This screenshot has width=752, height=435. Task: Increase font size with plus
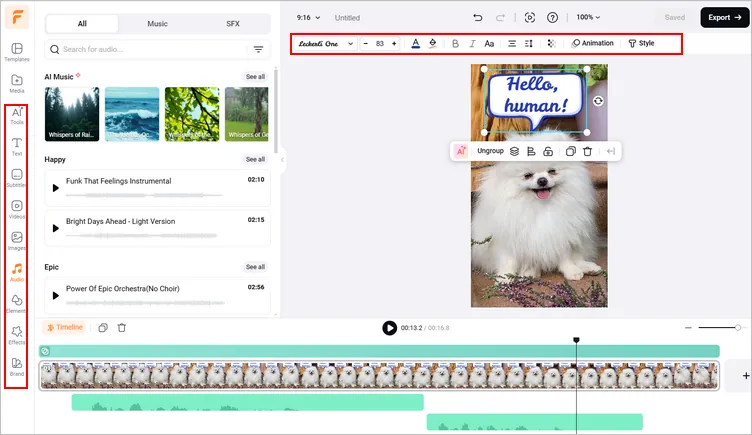coord(394,44)
